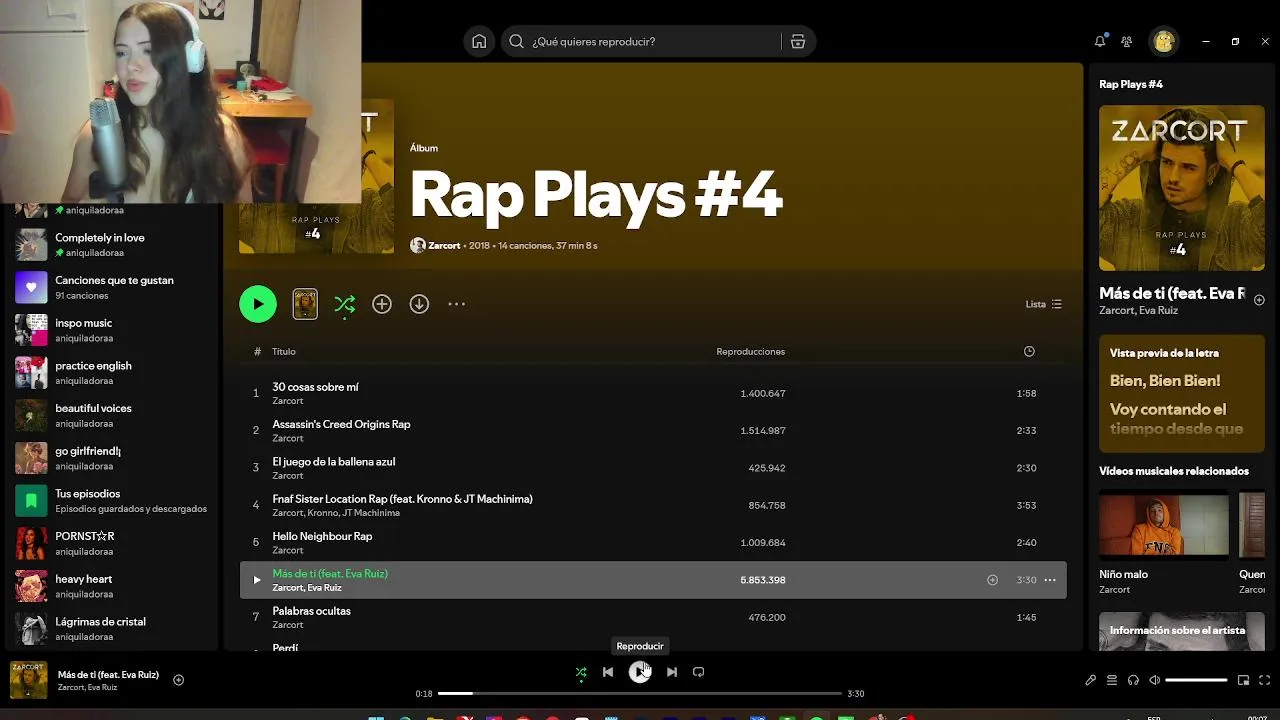The image size is (1280, 720).
Task: Click the 'Rap Plays #4' right panel header
Action: coord(1131,84)
